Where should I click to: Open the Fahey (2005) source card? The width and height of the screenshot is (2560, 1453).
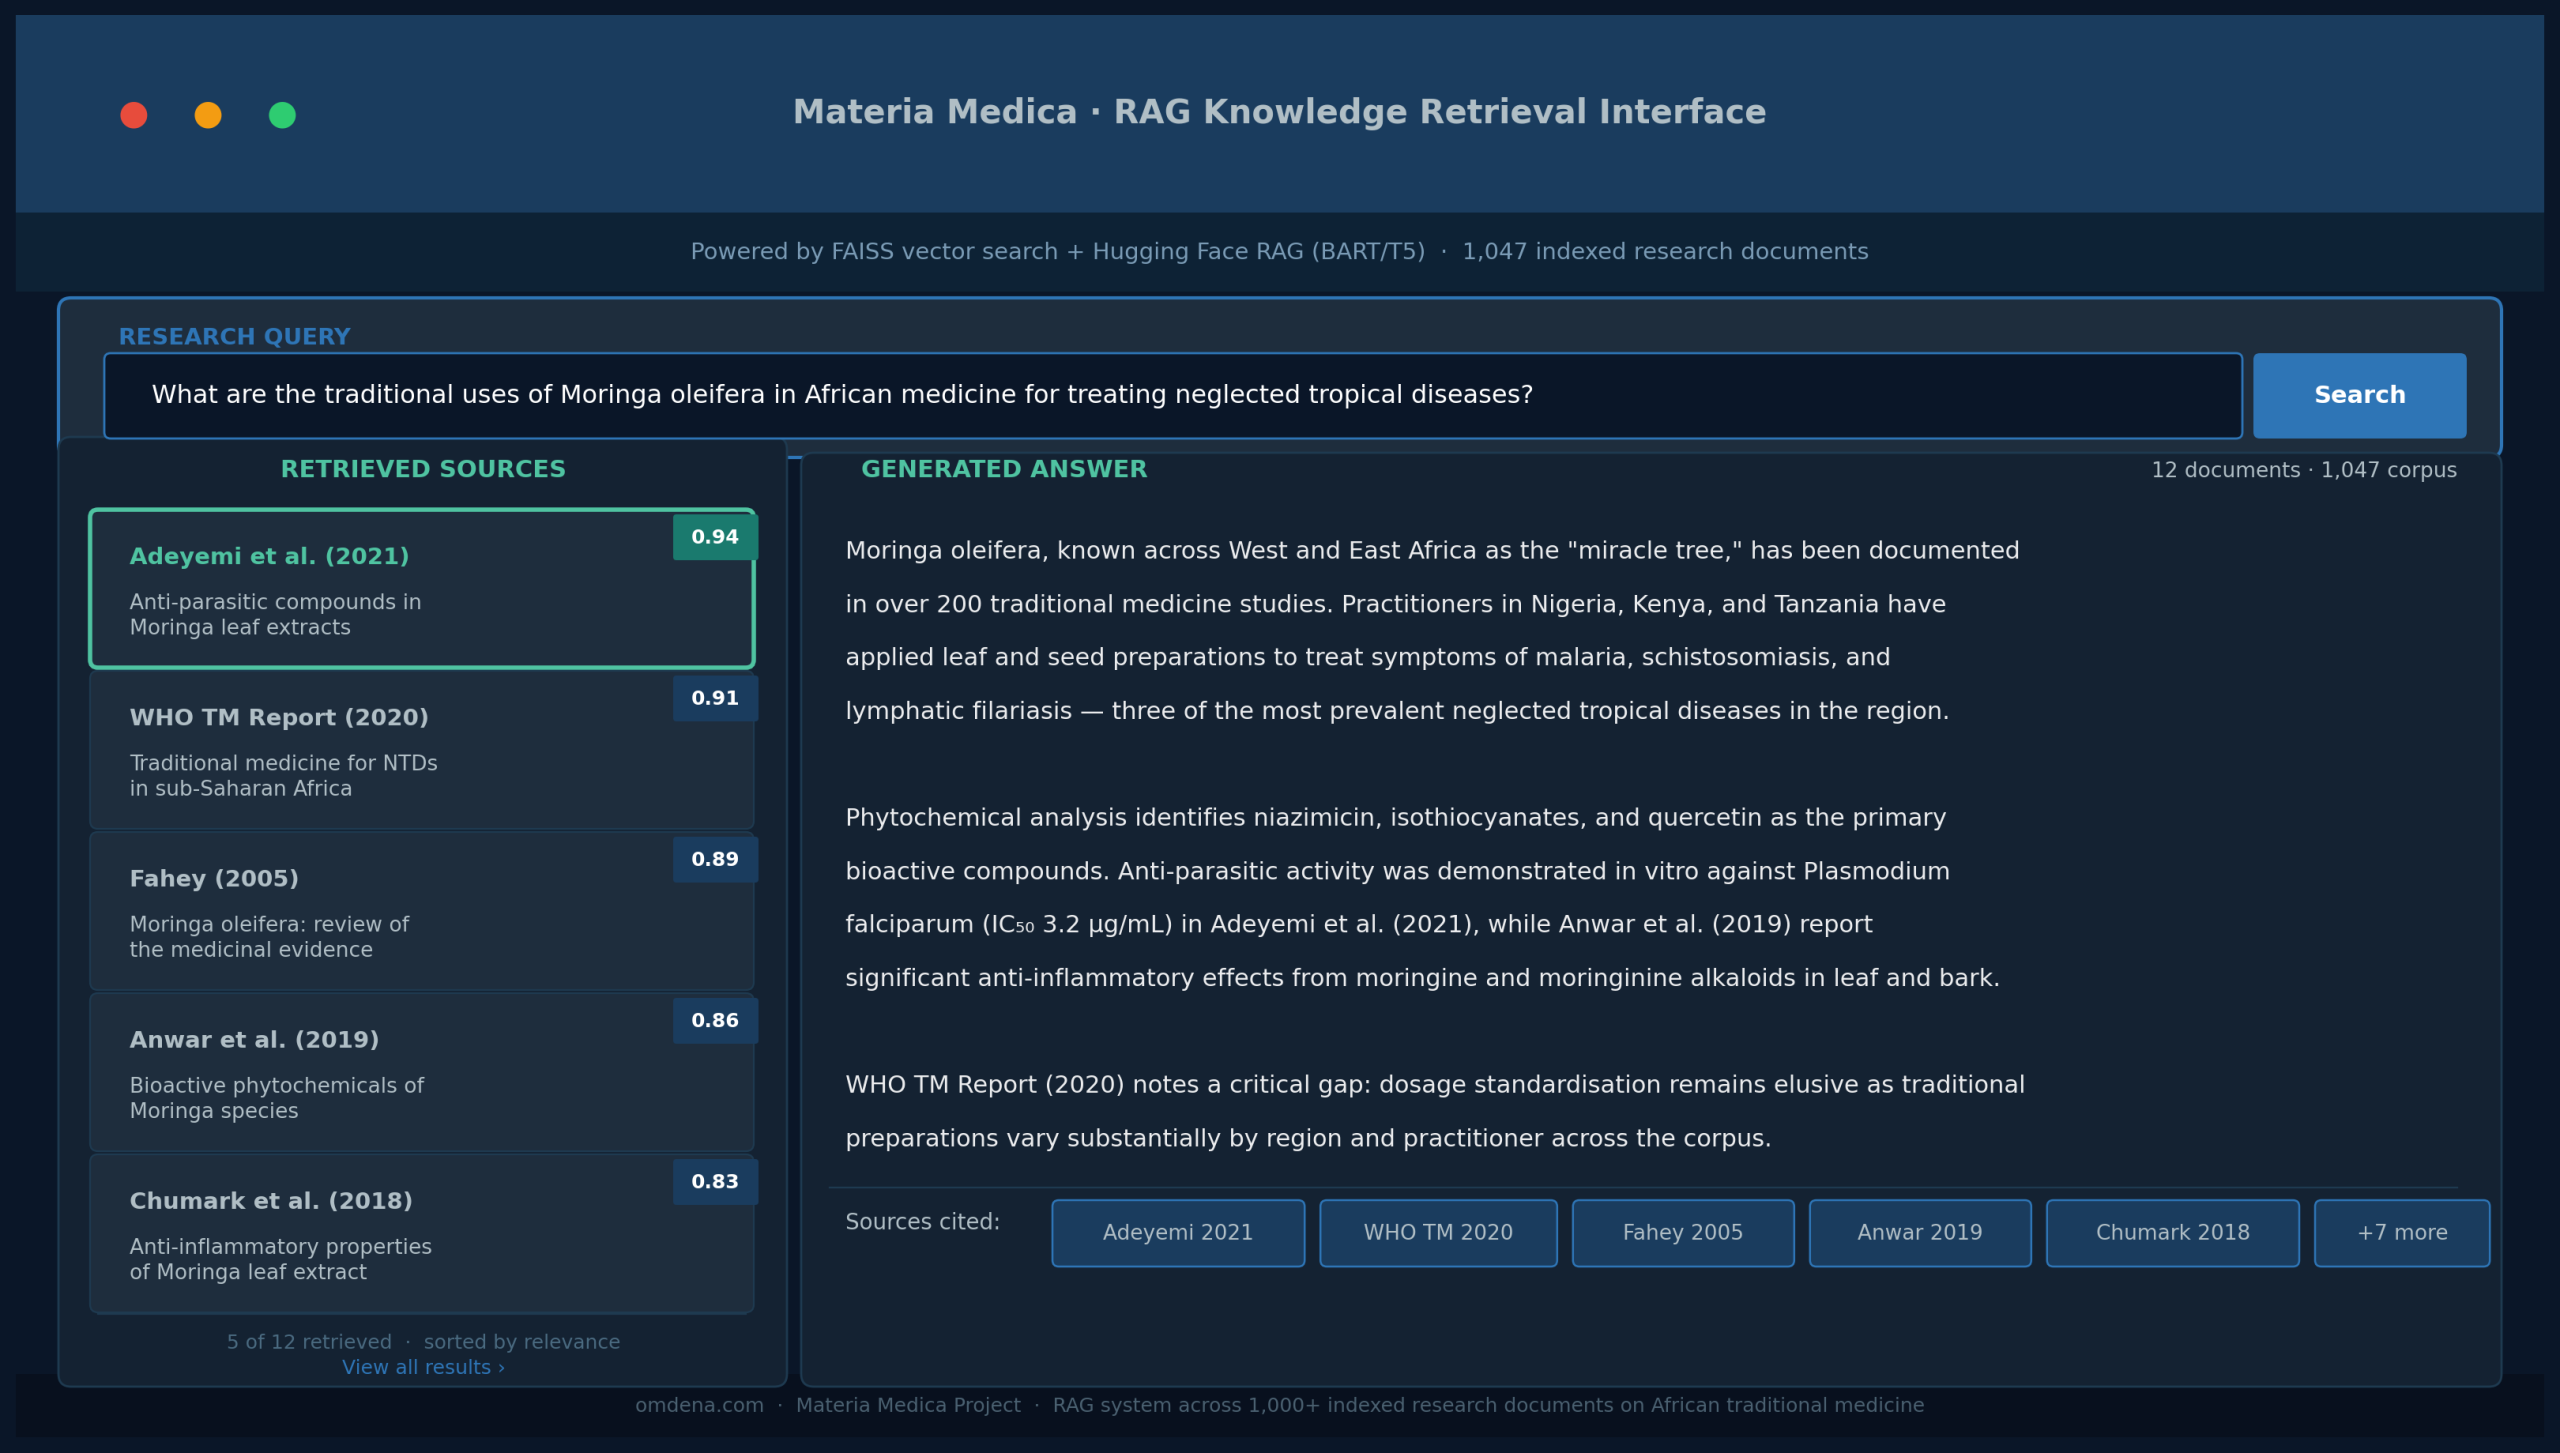[x=421, y=910]
